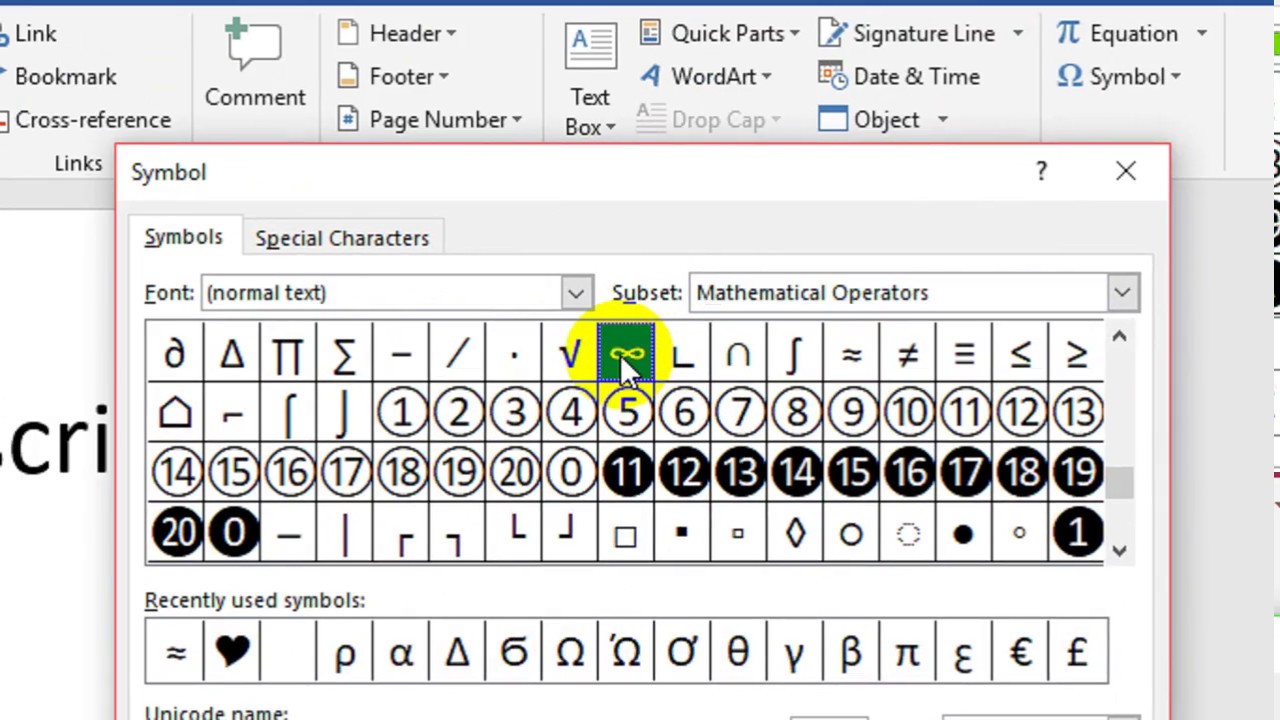The width and height of the screenshot is (1280, 720).
Task: Select the almost equal ≈ symbol in grid
Action: 852,354
